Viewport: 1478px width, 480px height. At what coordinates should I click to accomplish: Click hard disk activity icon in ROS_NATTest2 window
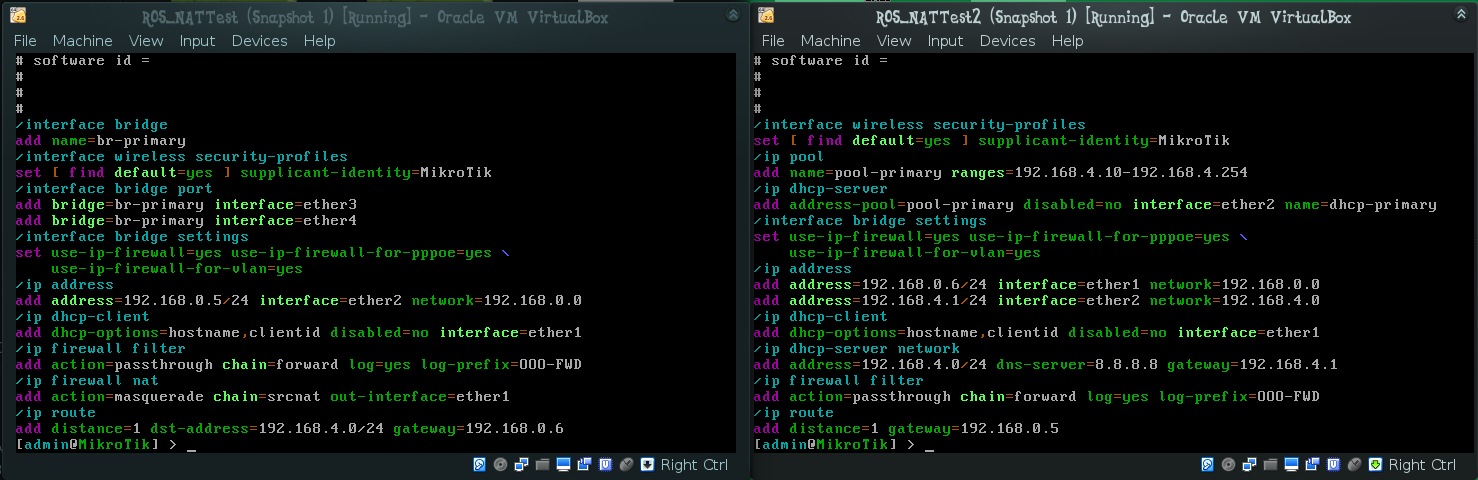(1207, 464)
